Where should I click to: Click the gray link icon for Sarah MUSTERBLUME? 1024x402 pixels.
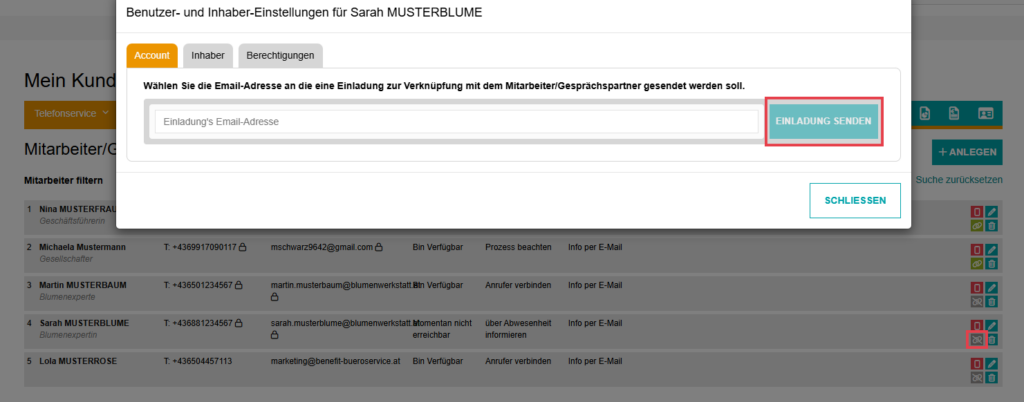977,340
